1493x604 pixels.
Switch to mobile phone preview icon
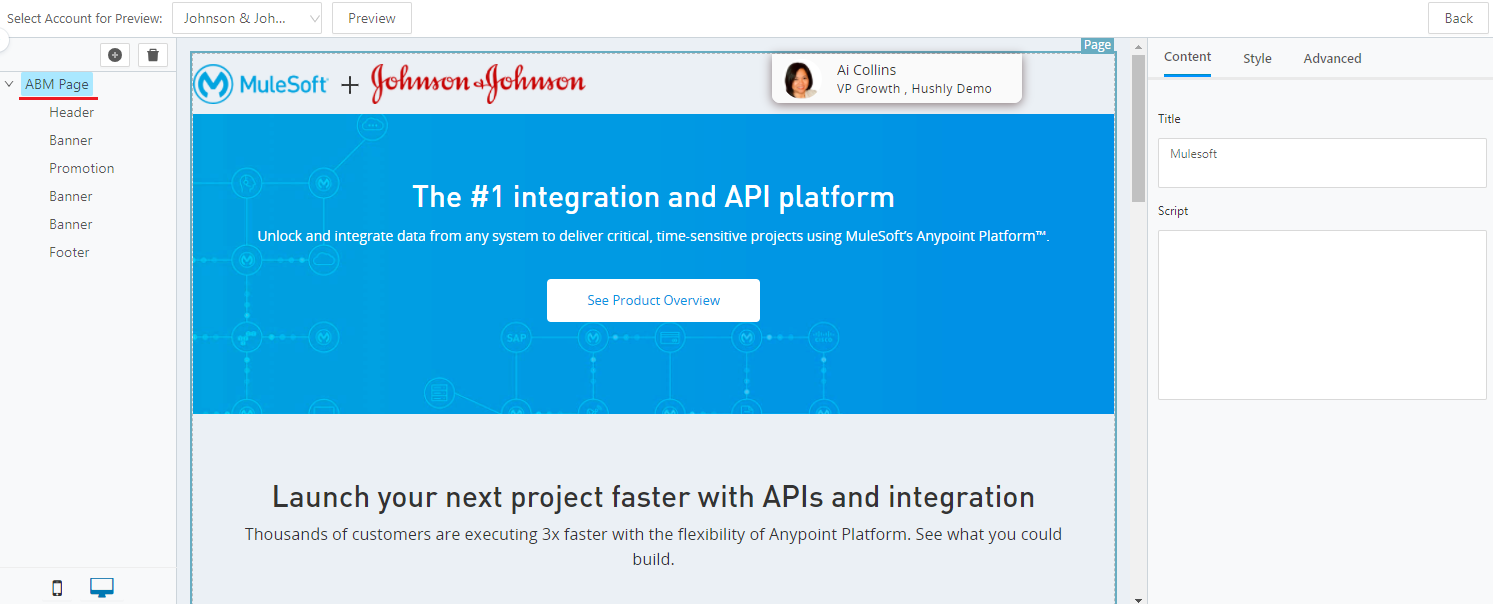coord(57,588)
